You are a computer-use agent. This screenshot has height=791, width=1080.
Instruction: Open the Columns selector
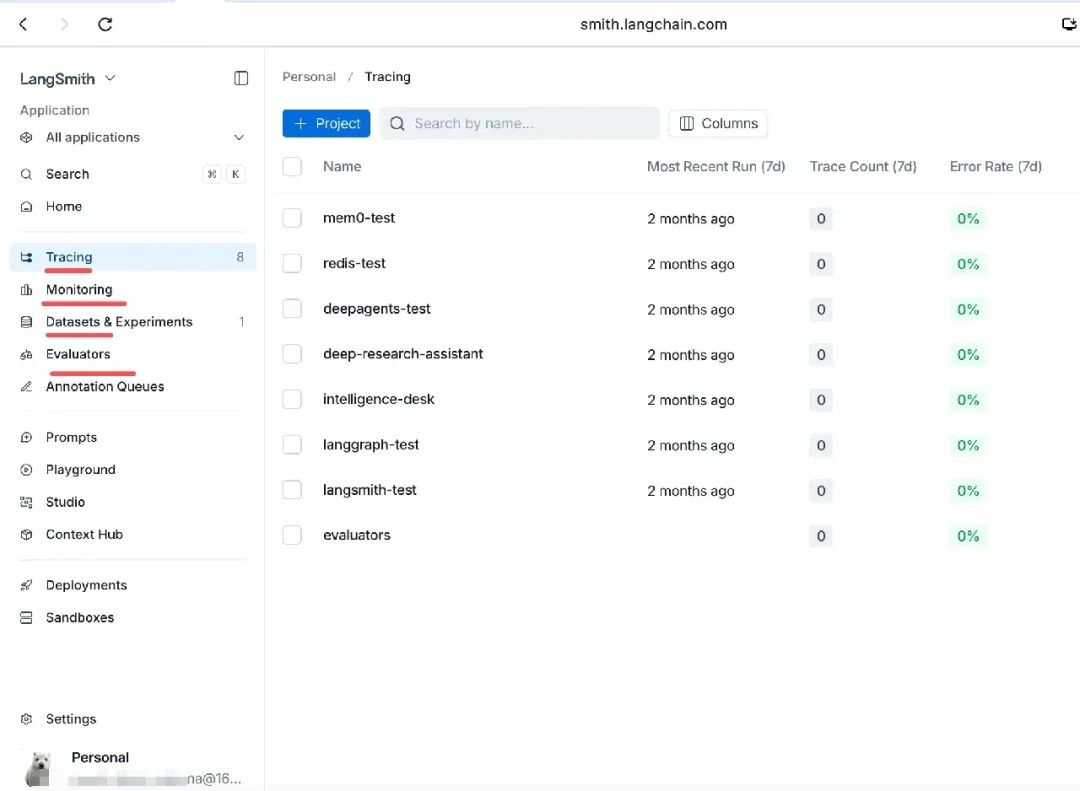(718, 123)
